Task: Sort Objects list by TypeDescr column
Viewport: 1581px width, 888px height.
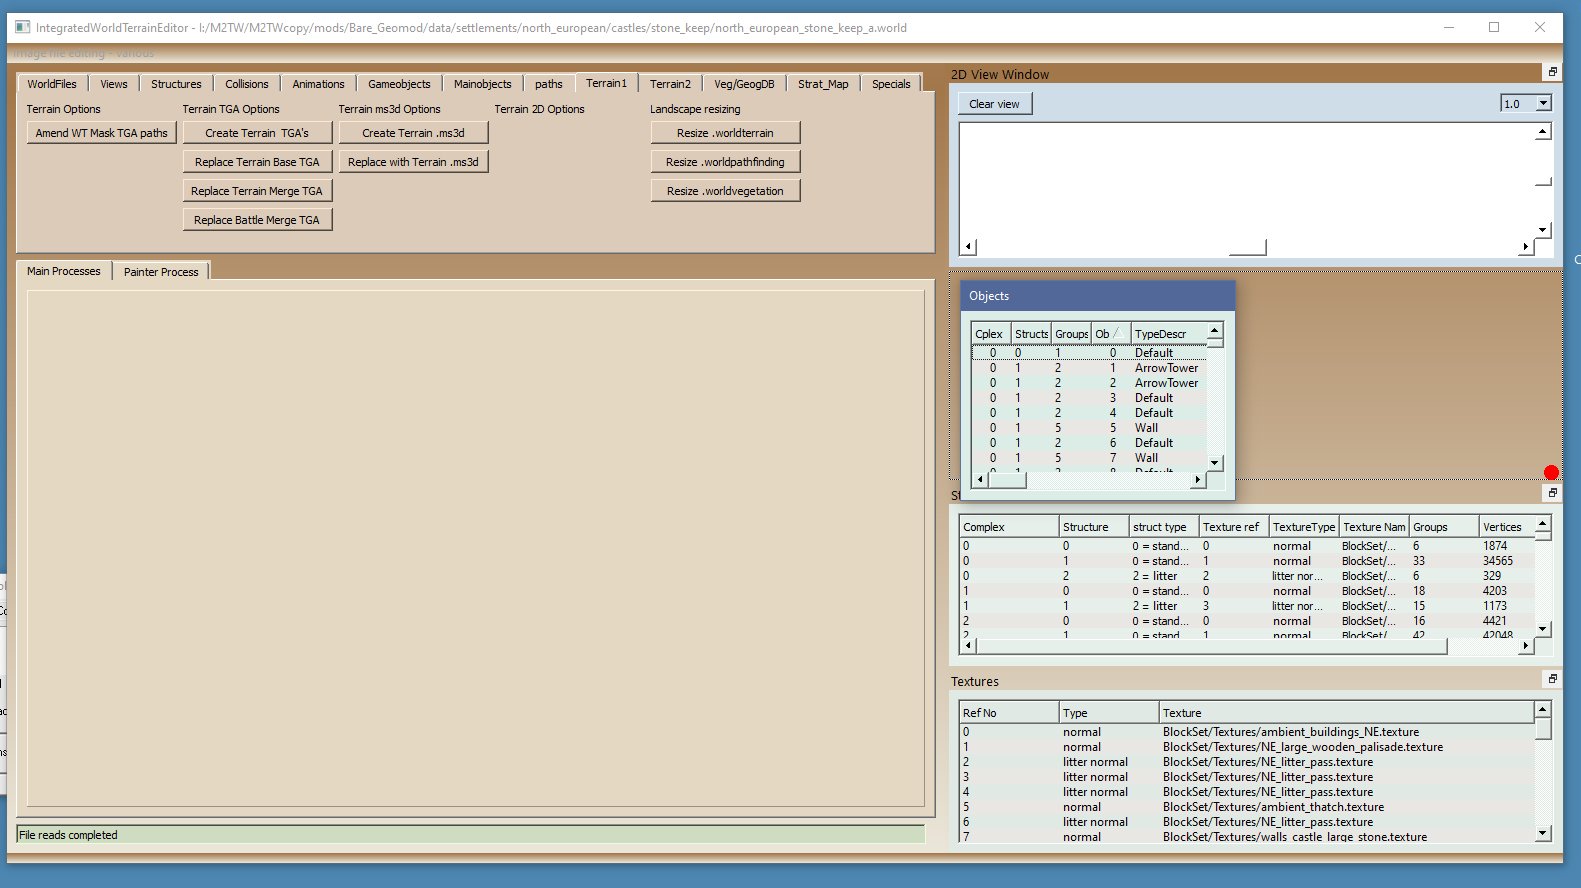Action: click(1168, 334)
